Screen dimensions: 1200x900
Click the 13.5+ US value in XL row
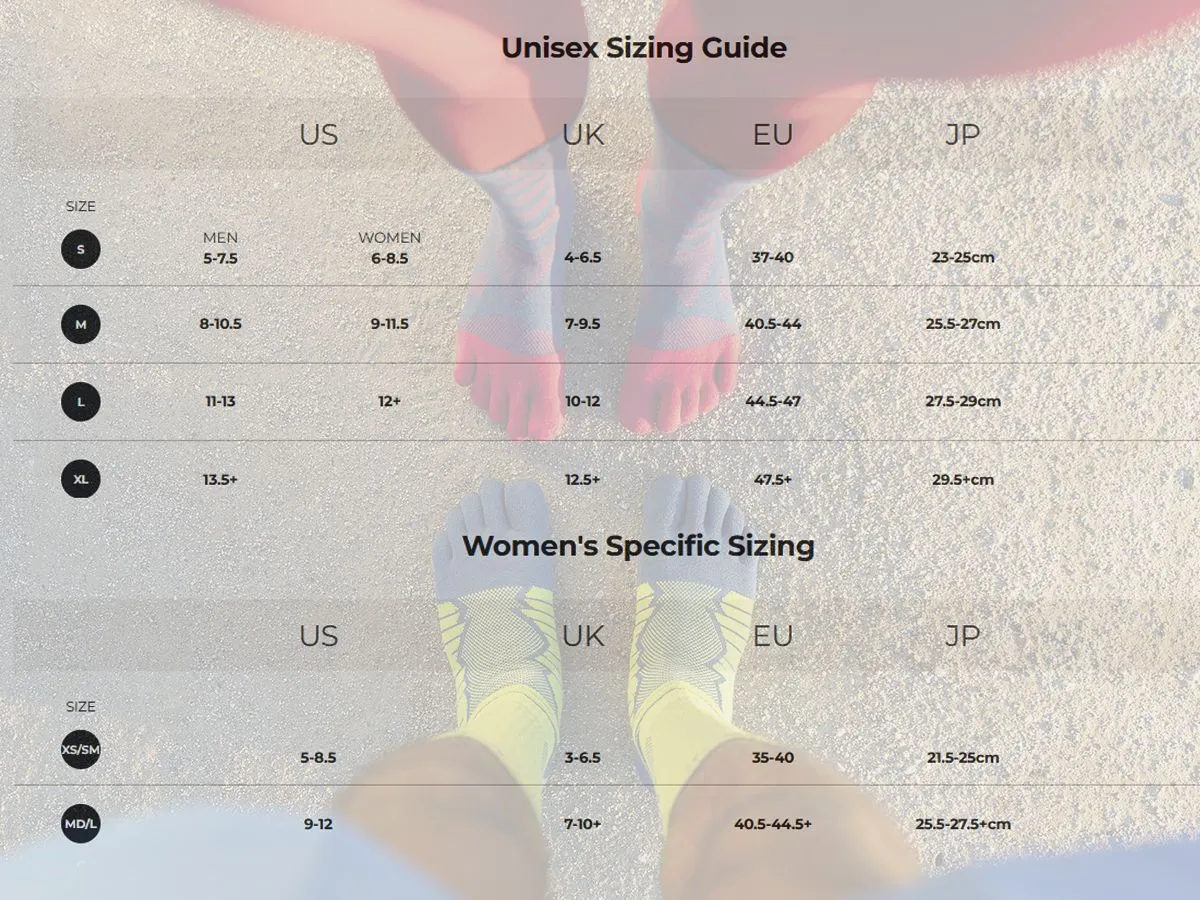click(x=221, y=479)
